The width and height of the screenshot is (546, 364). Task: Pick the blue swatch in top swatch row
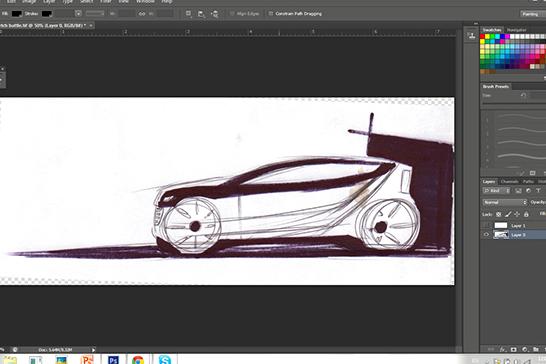point(502,36)
